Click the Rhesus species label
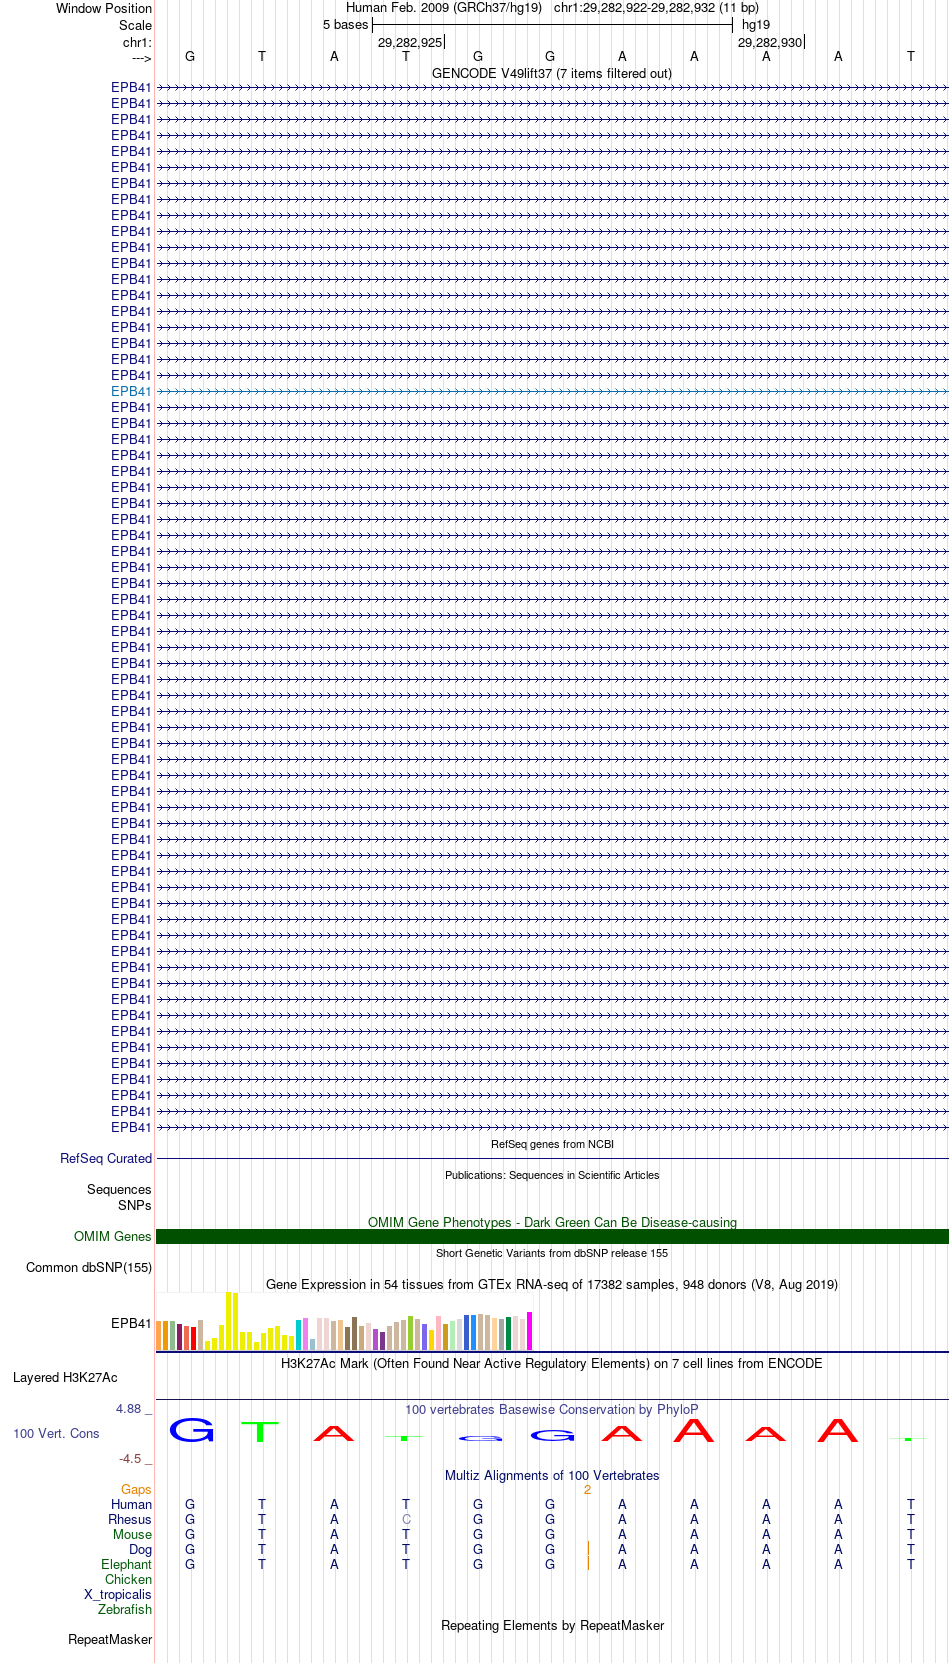 click(130, 1520)
